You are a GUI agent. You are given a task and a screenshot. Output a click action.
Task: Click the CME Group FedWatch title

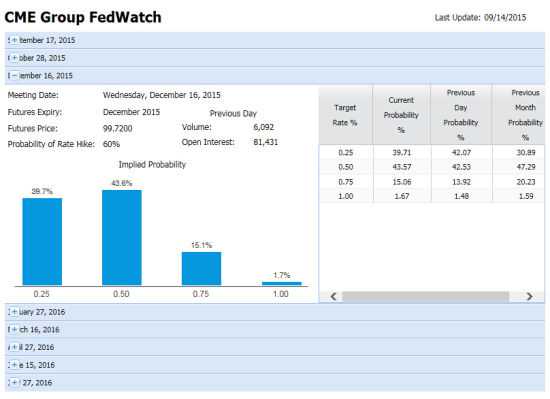pyautogui.click(x=83, y=17)
